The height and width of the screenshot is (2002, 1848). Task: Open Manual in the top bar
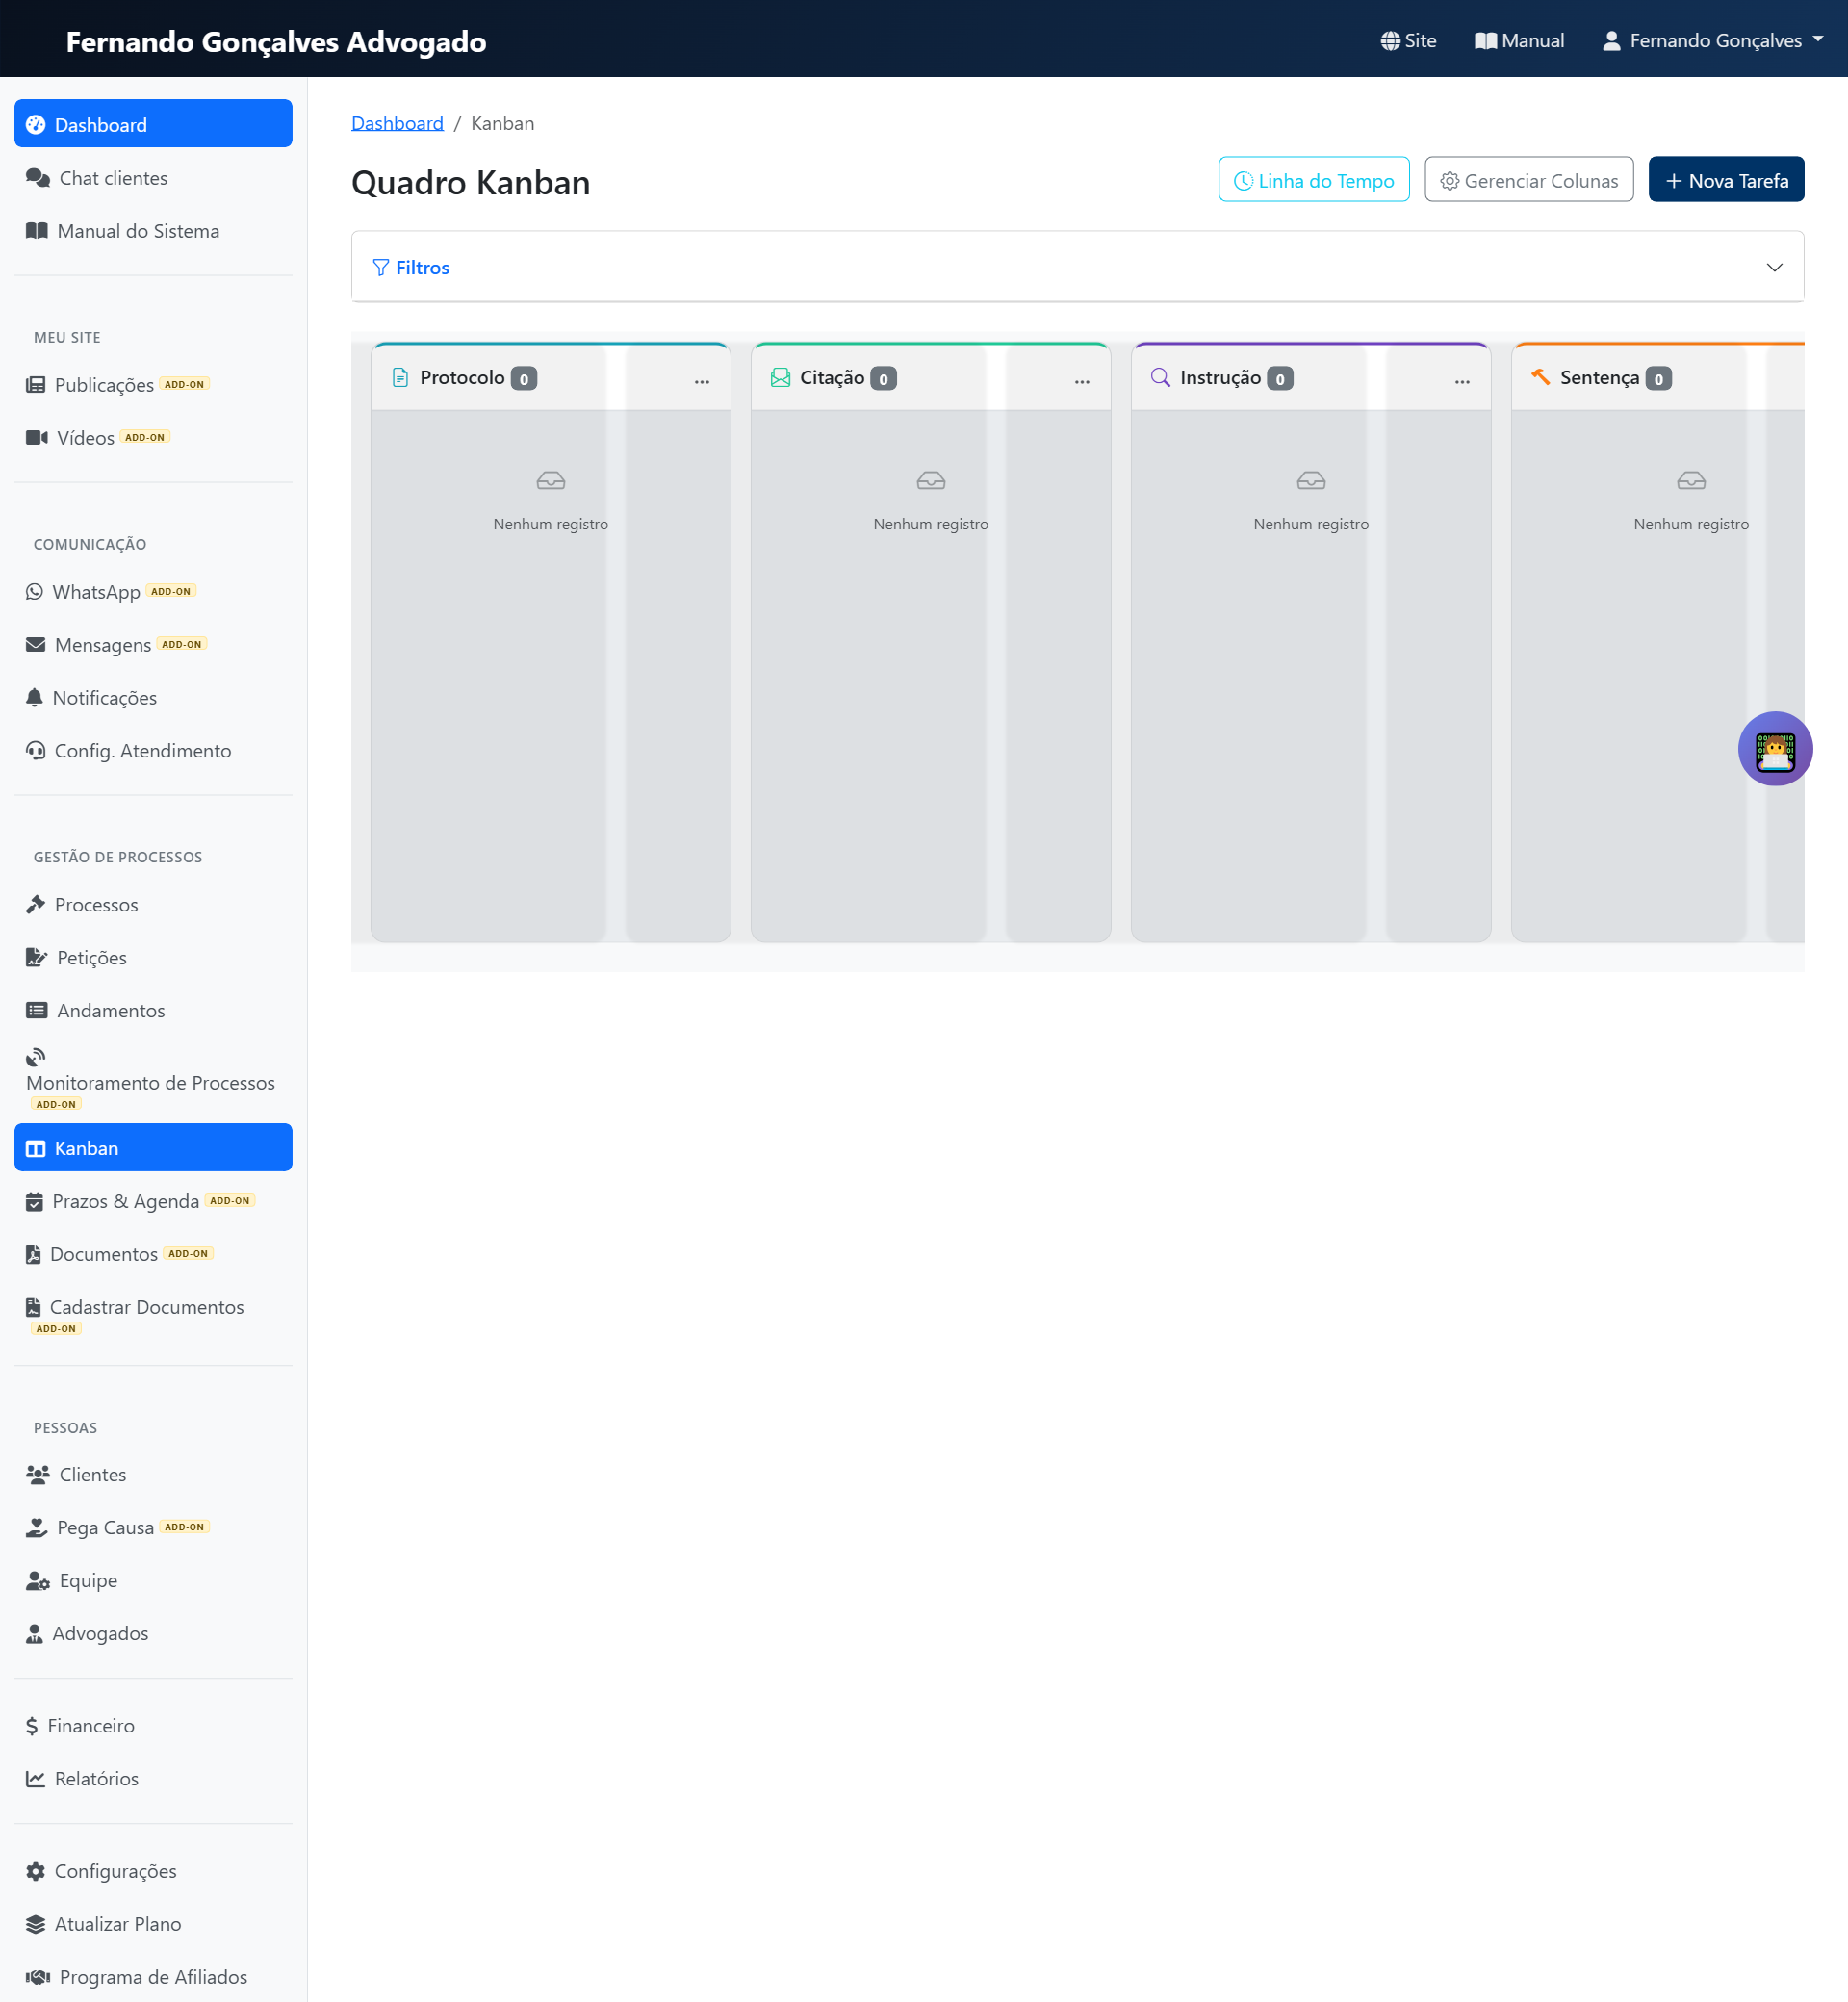1519,40
